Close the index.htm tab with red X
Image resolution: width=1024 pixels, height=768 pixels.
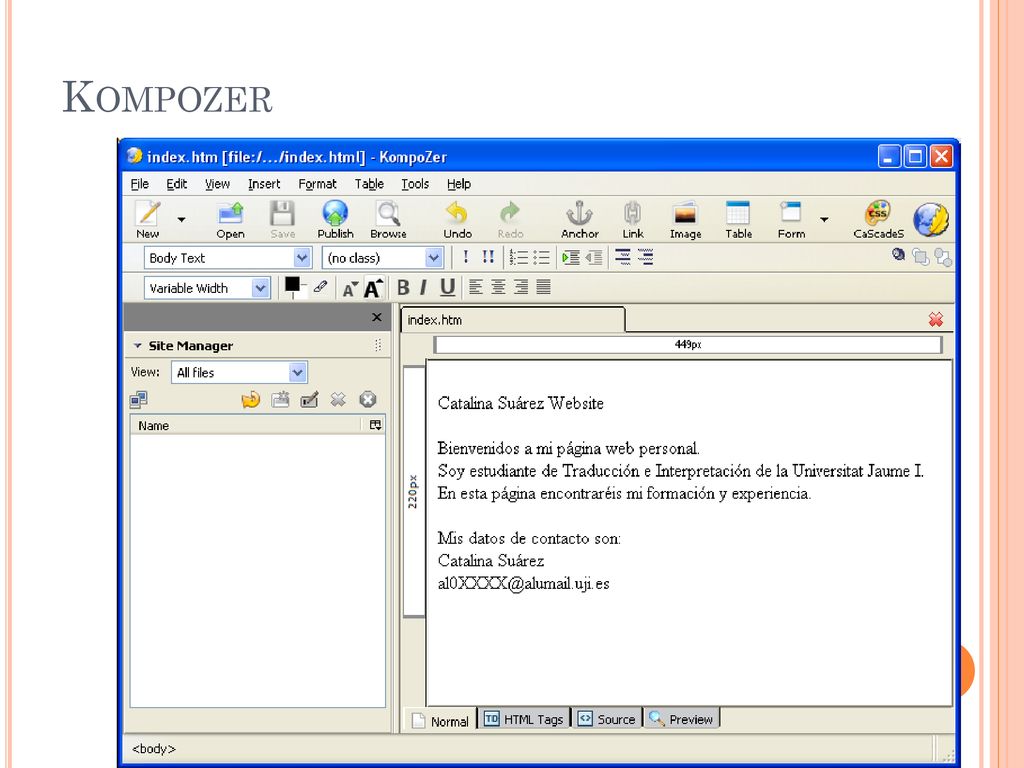[935, 319]
